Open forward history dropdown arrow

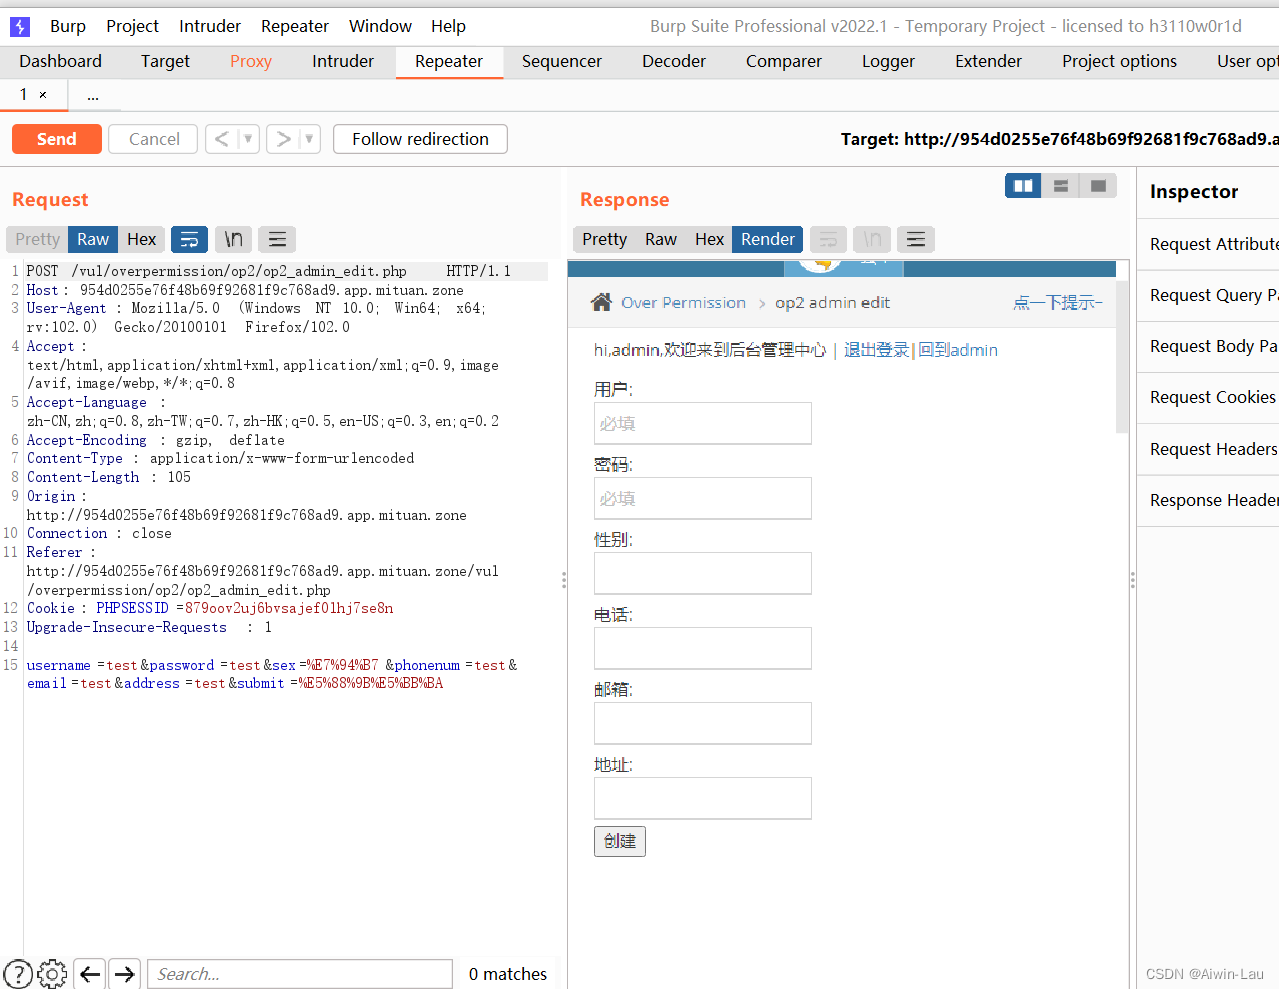pos(309,139)
